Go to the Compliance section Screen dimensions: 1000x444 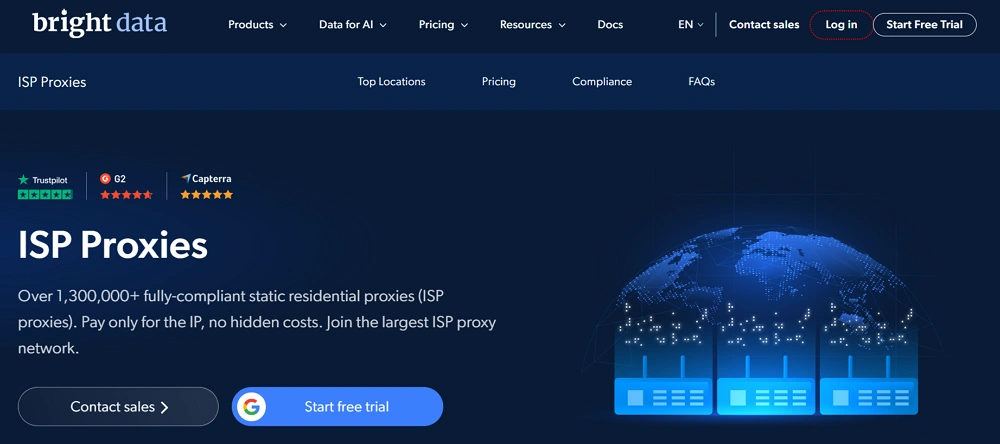point(602,82)
